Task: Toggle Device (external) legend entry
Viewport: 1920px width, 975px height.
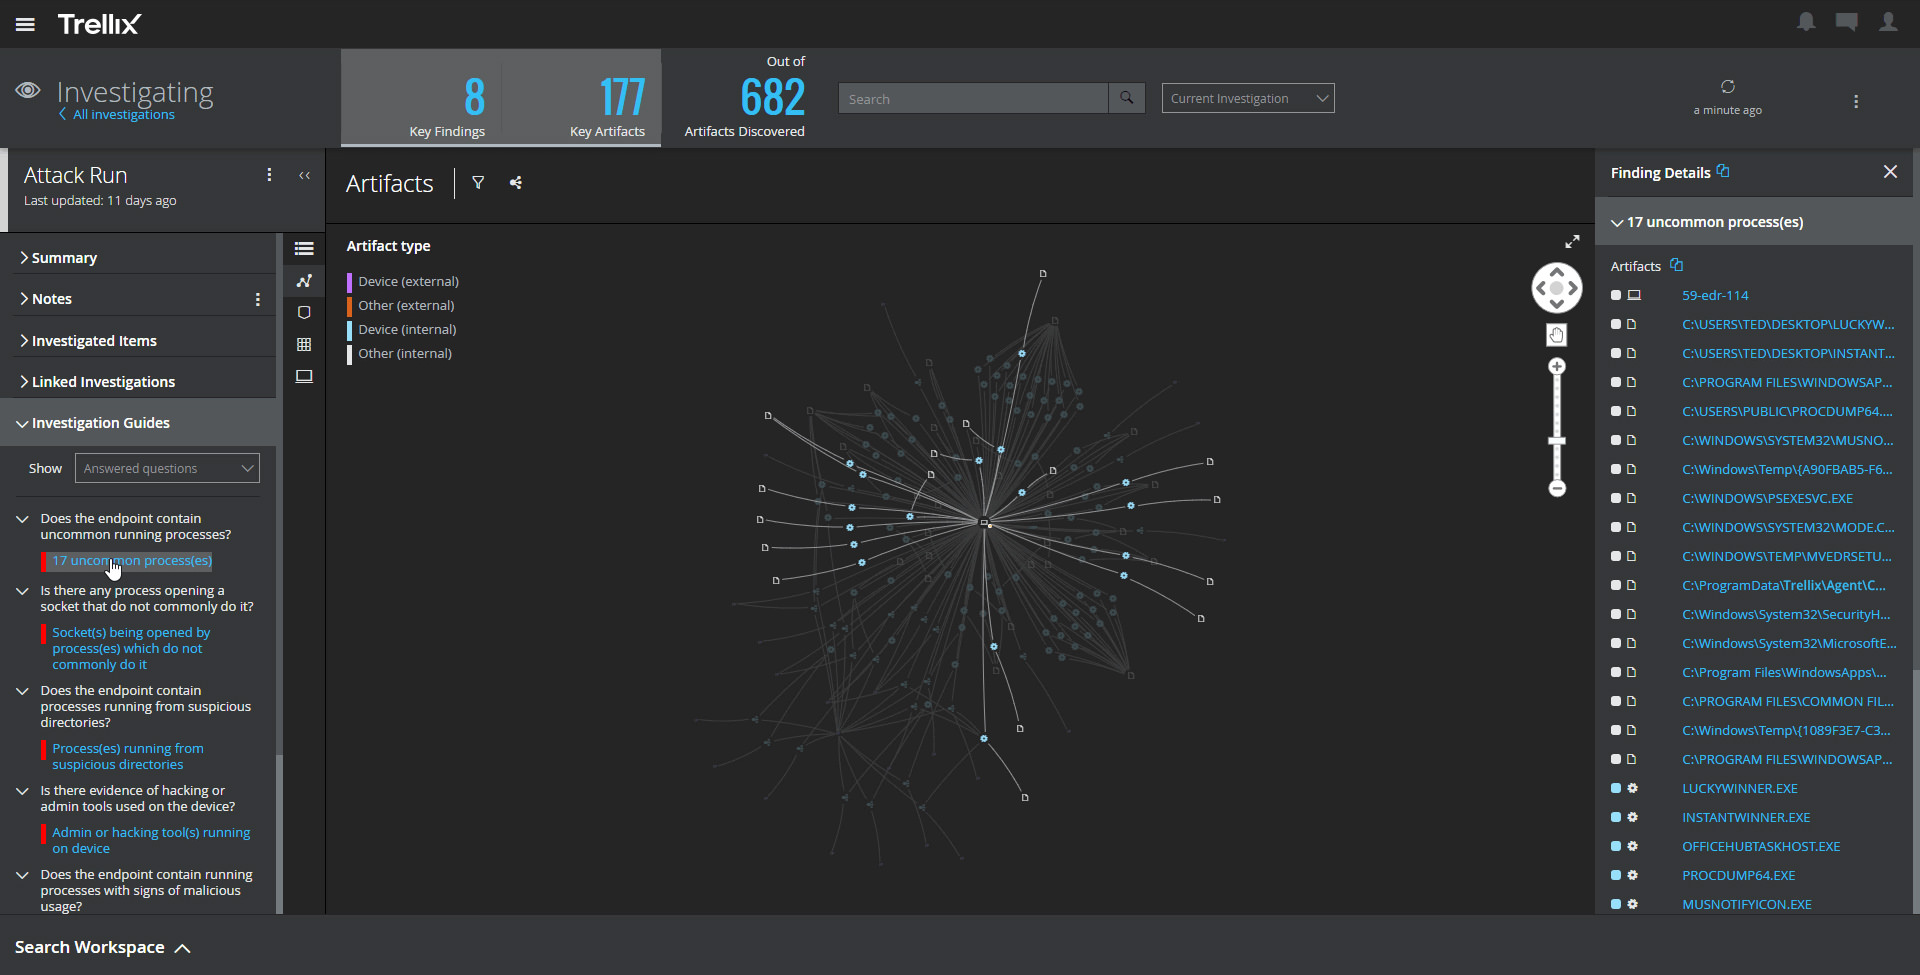Action: tap(408, 282)
